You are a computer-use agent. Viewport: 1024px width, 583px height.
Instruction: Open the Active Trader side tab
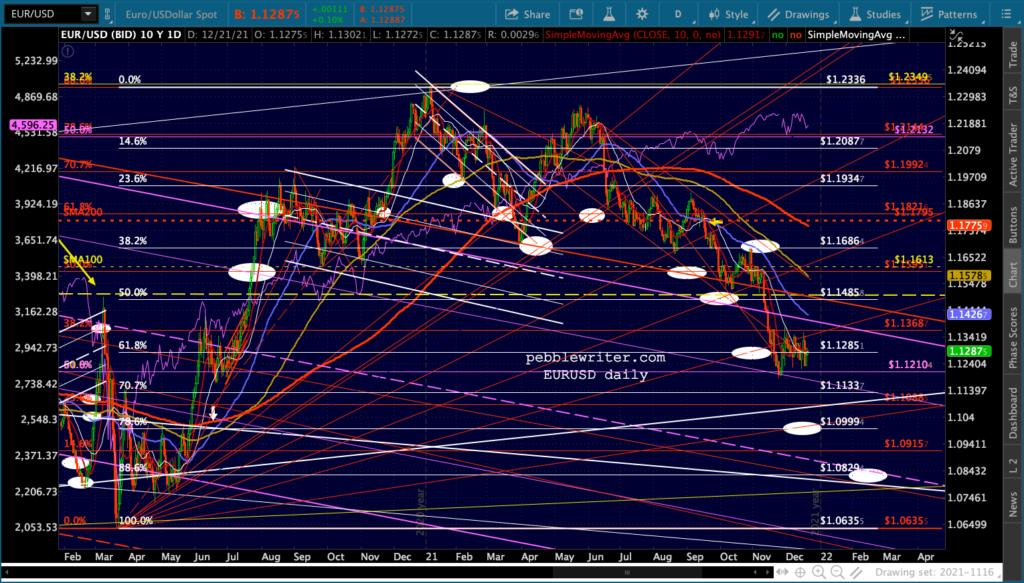pos(1013,154)
